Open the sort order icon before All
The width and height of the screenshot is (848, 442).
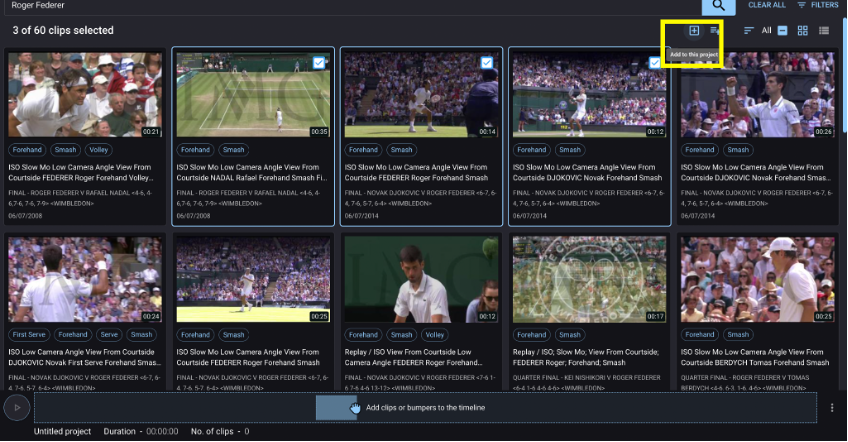click(748, 30)
